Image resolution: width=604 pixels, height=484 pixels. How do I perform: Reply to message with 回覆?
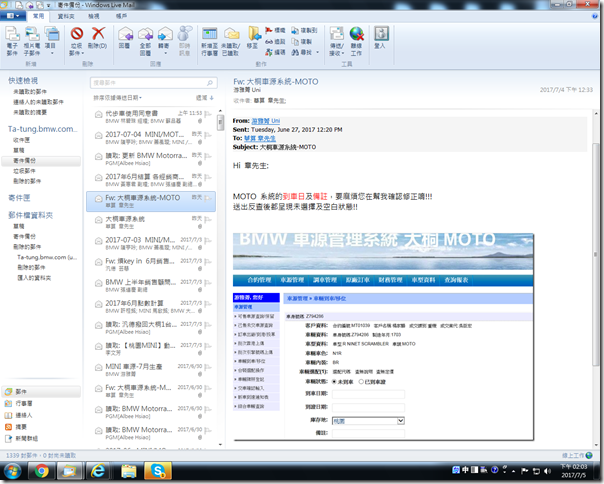coord(124,38)
